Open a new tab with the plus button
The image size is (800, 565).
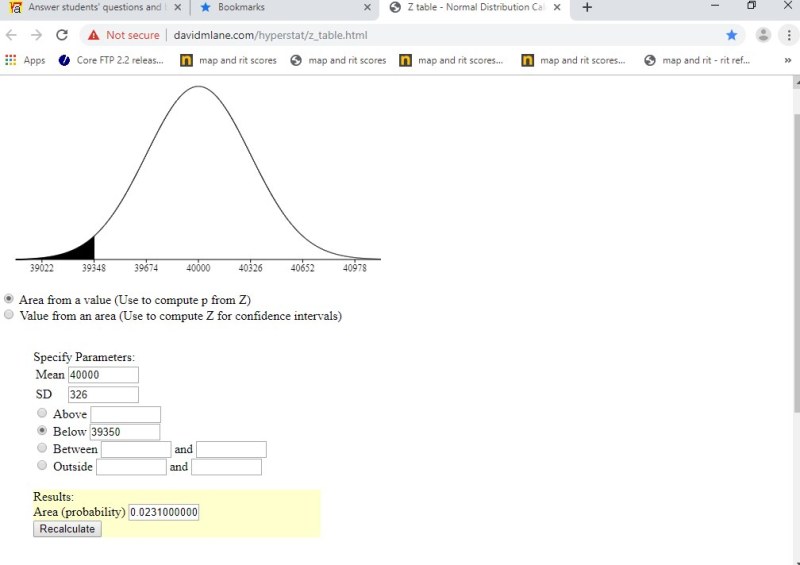point(587,7)
